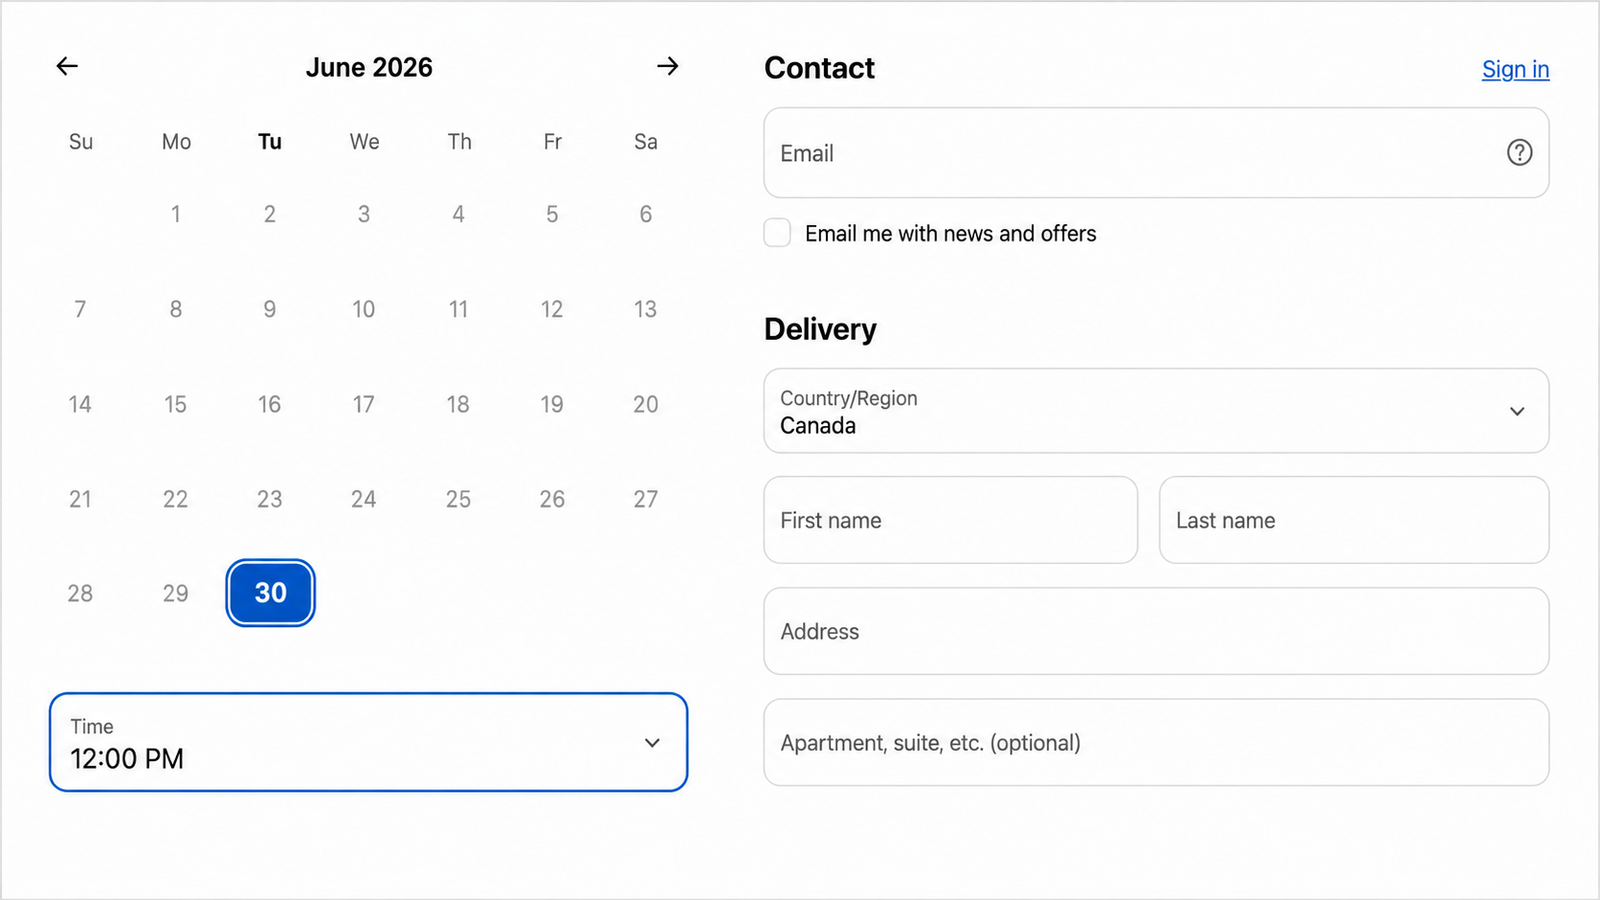Click the Time dropdown chevron arrow

pyautogui.click(x=652, y=743)
